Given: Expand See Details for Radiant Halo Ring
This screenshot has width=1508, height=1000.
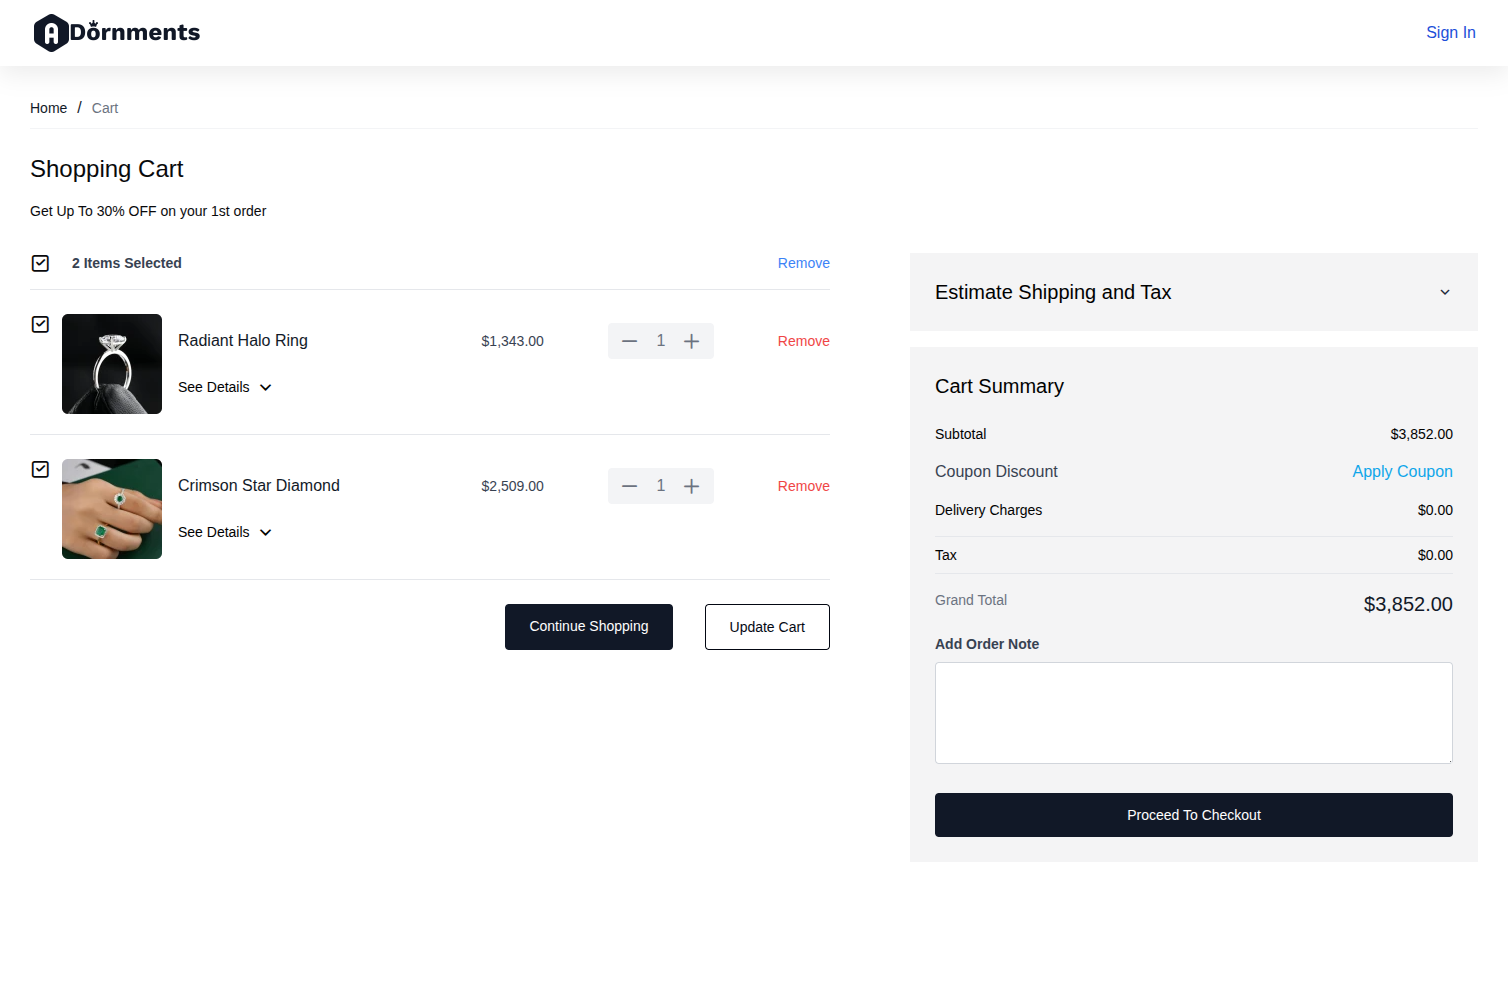Looking at the screenshot, I should (224, 387).
